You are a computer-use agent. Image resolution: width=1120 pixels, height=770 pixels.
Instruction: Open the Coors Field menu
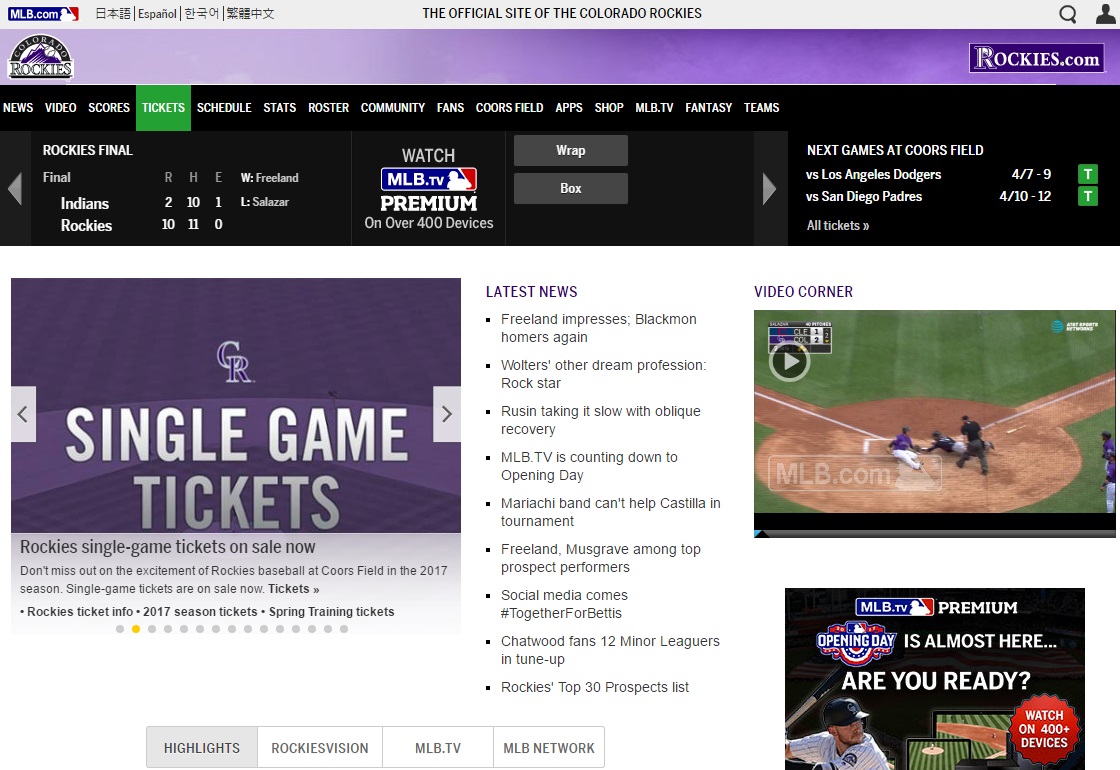(x=510, y=108)
